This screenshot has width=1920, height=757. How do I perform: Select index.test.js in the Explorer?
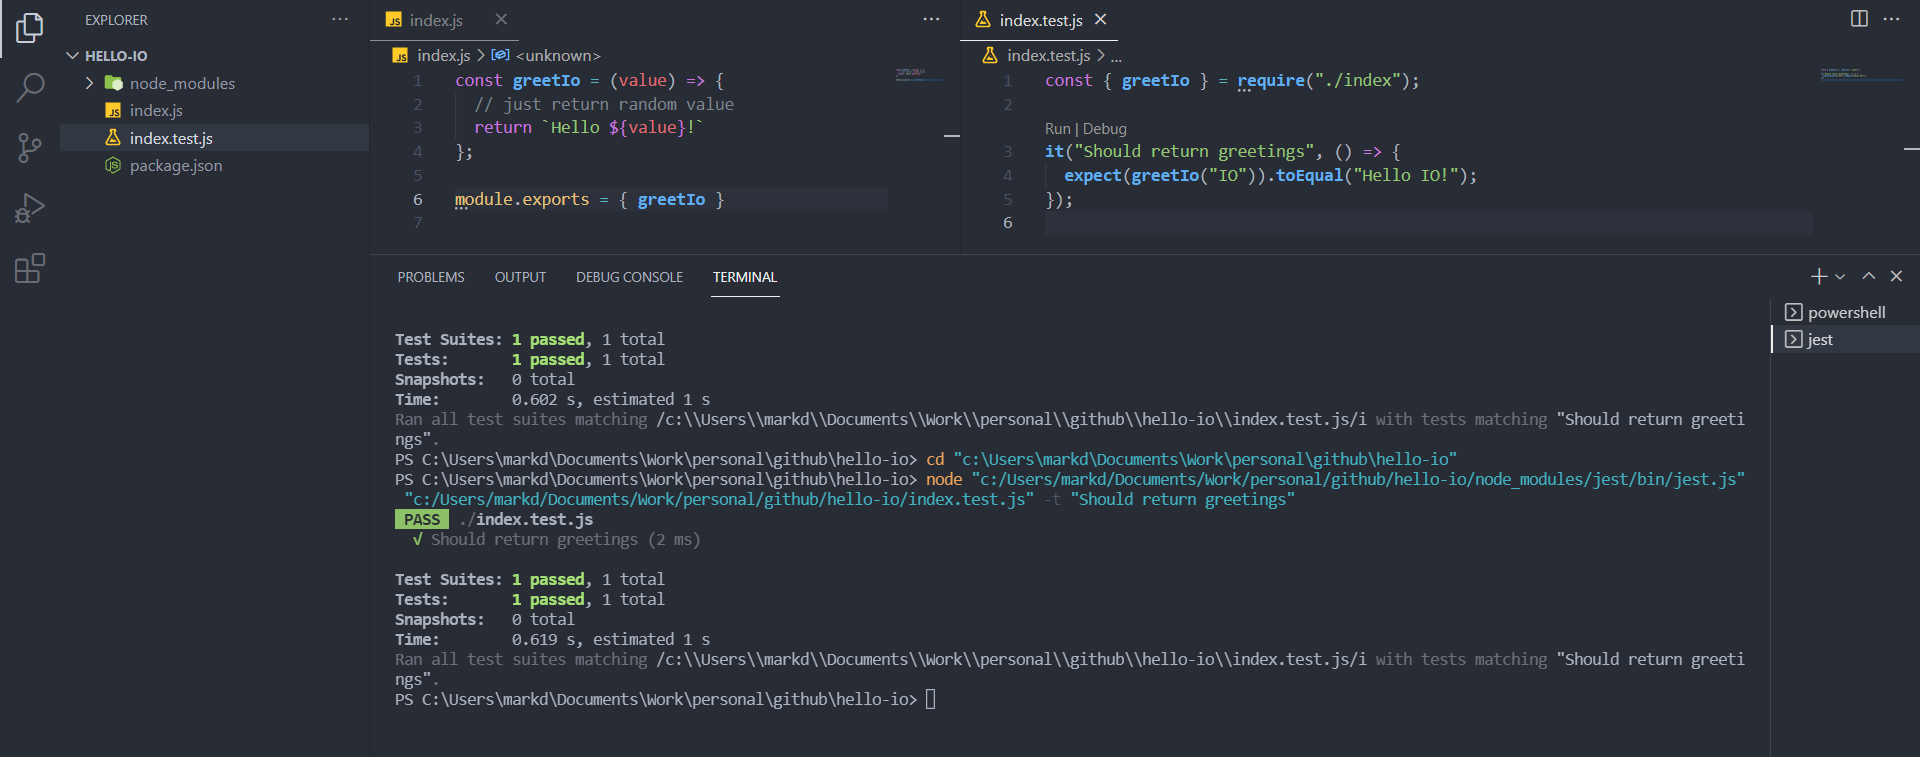tap(214, 138)
